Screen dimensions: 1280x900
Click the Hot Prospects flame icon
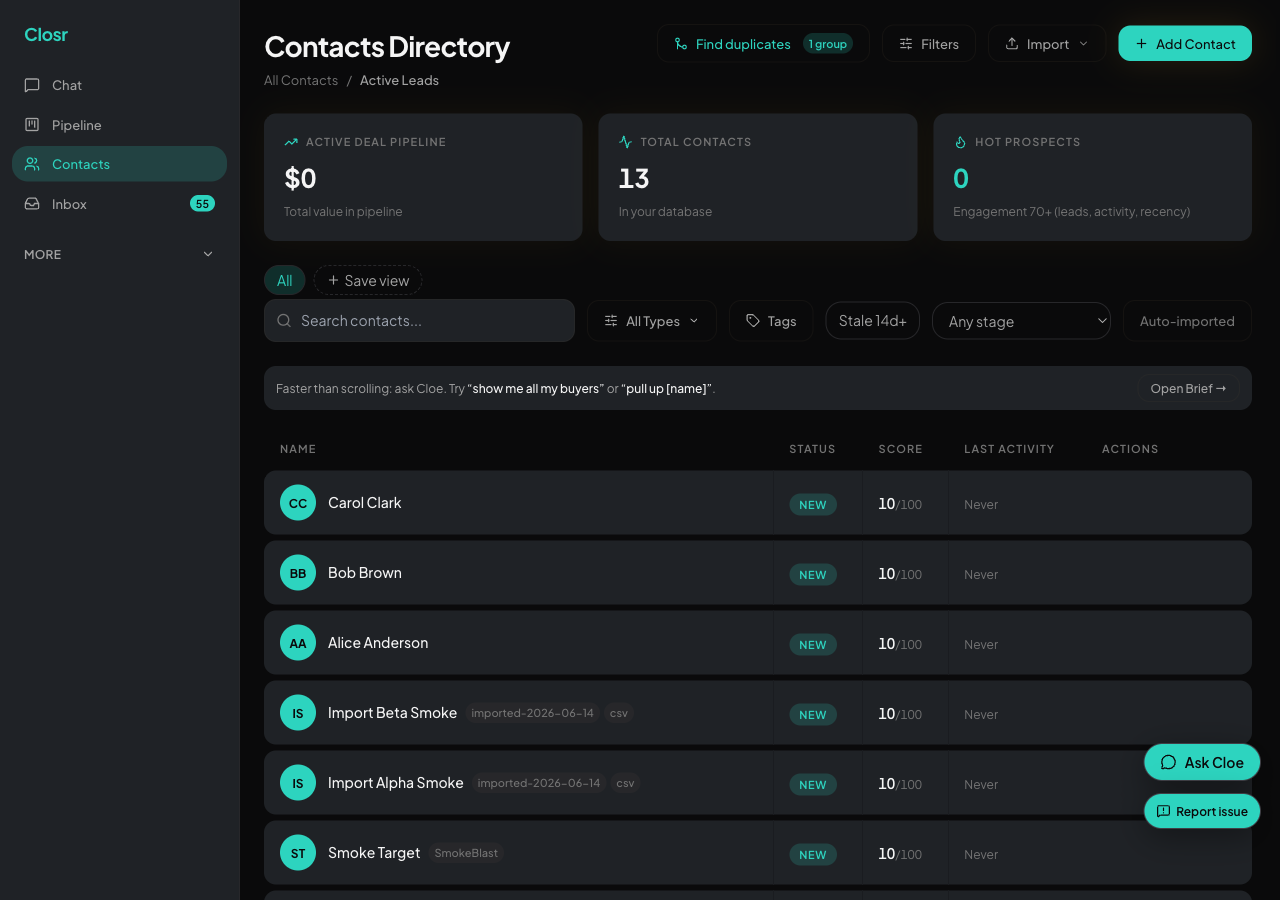[960, 142]
